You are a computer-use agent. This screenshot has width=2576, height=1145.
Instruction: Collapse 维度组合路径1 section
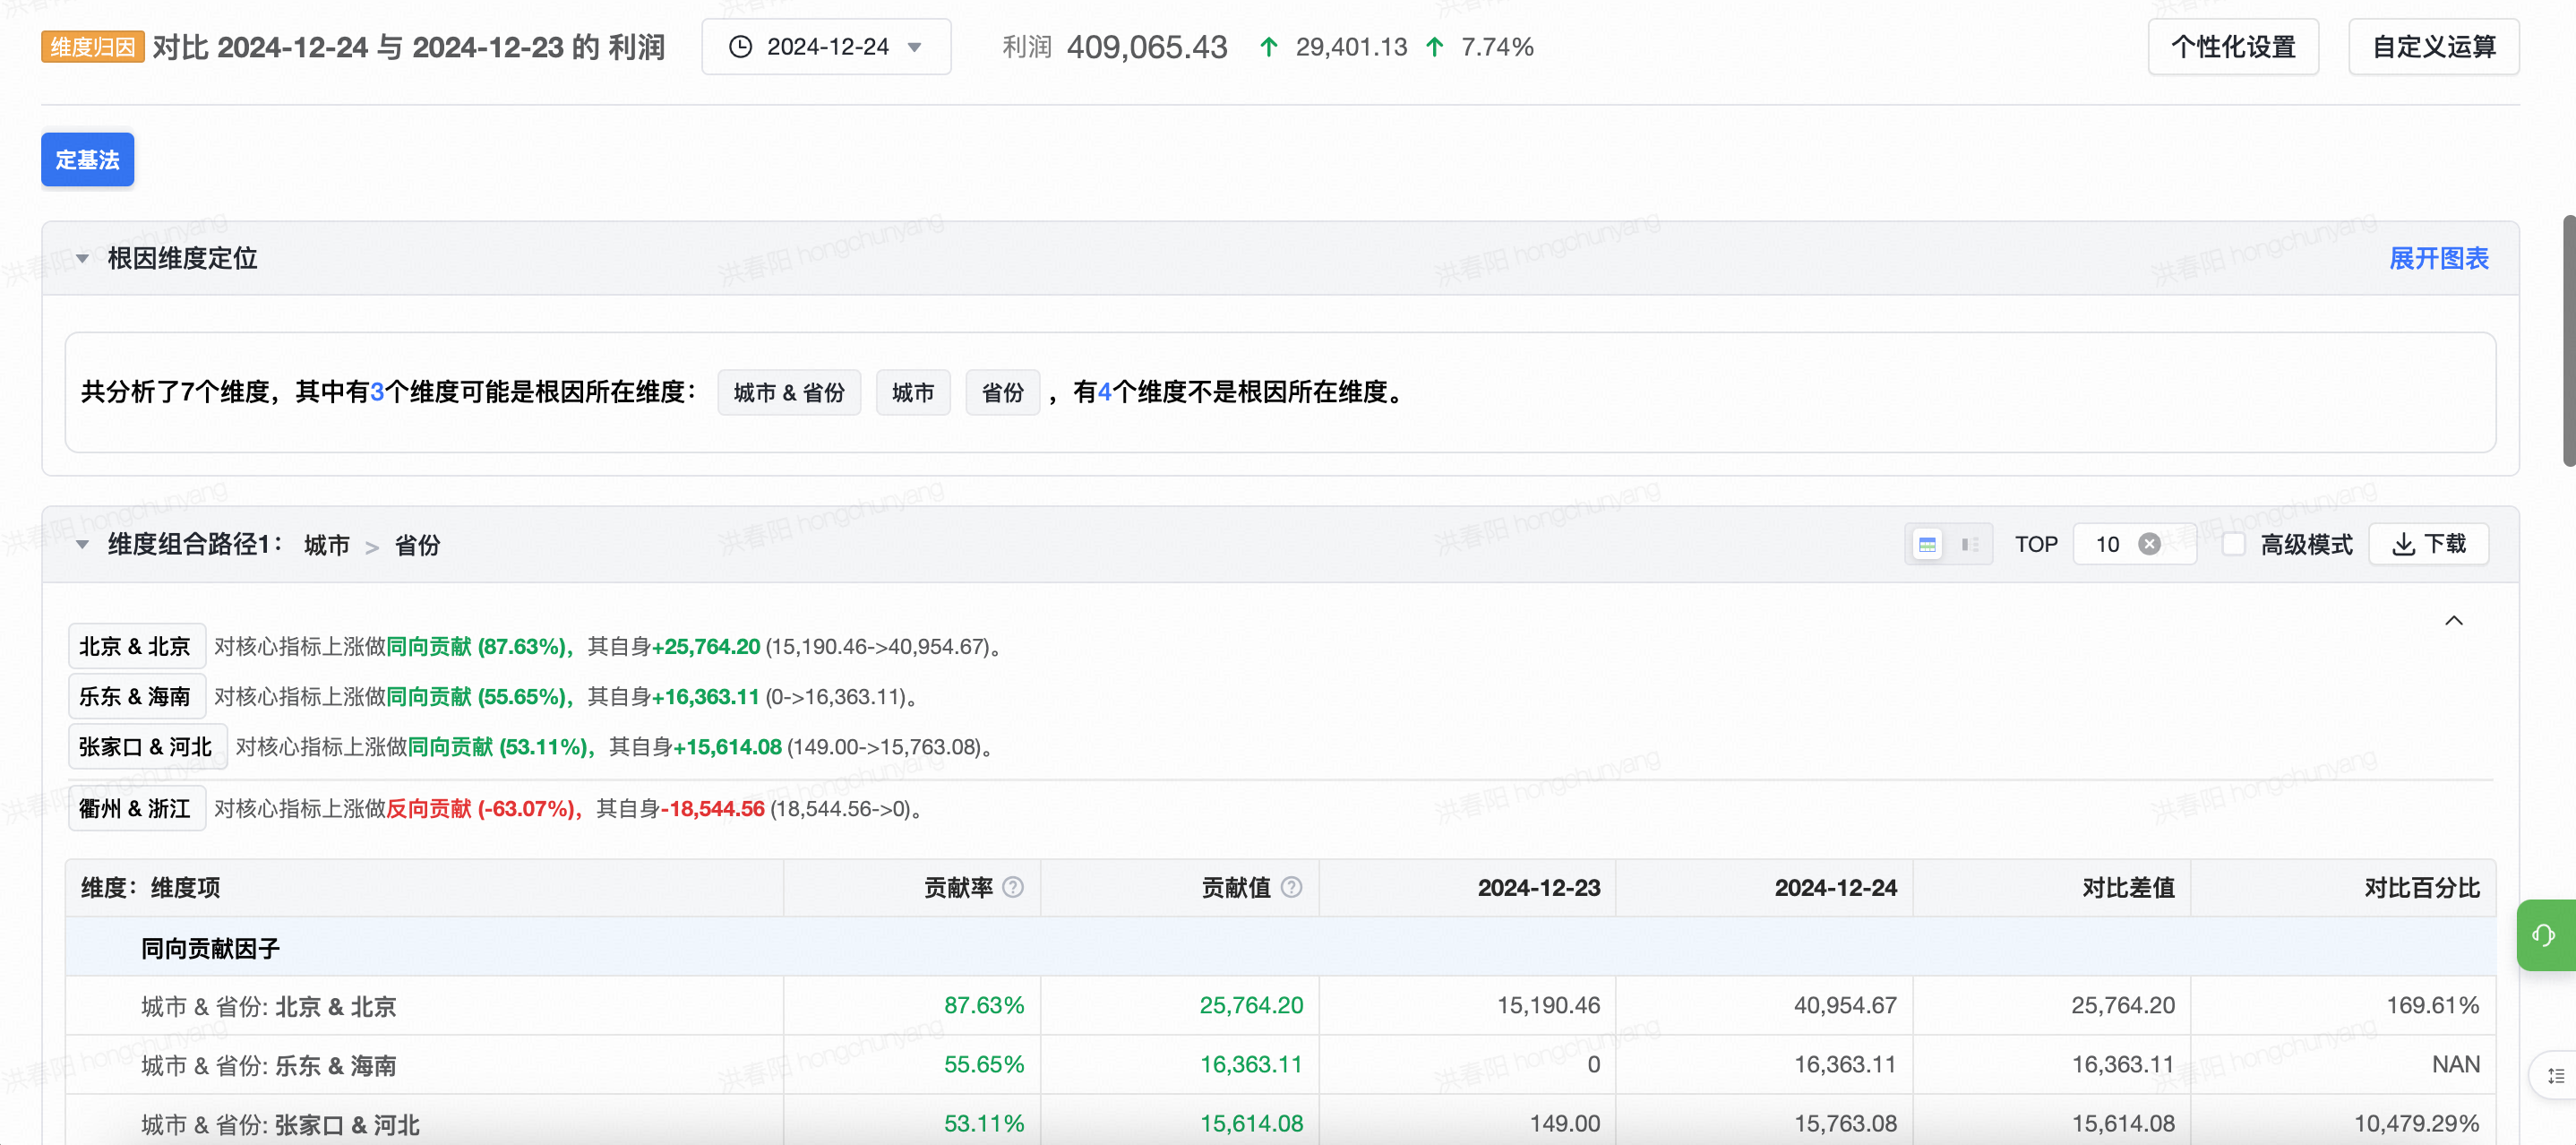pyautogui.click(x=82, y=545)
